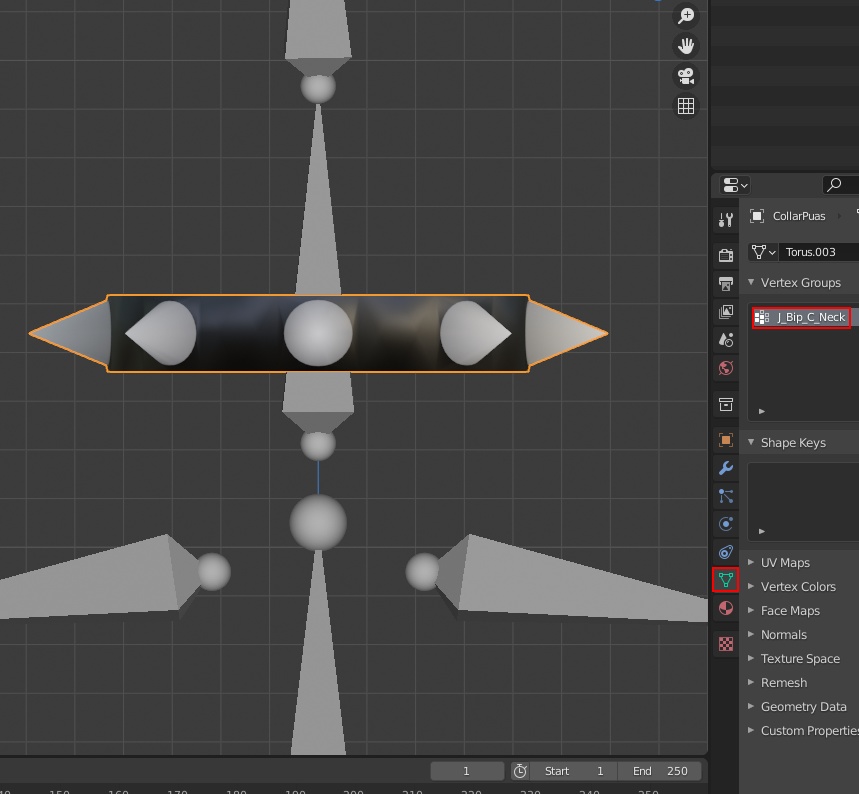Select the J_Bip_C_Neck vertex group
This screenshot has width=859, height=794.
click(804, 317)
